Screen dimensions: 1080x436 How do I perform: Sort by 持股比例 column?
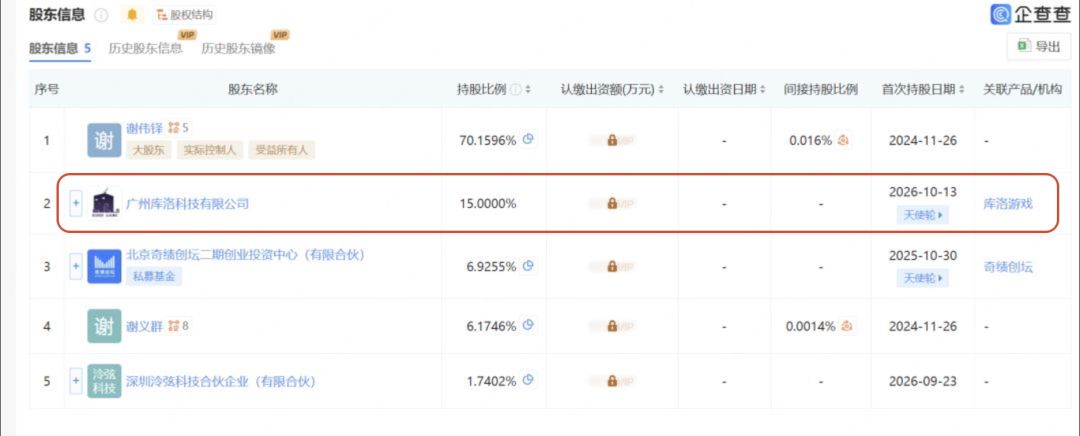(x=528, y=90)
